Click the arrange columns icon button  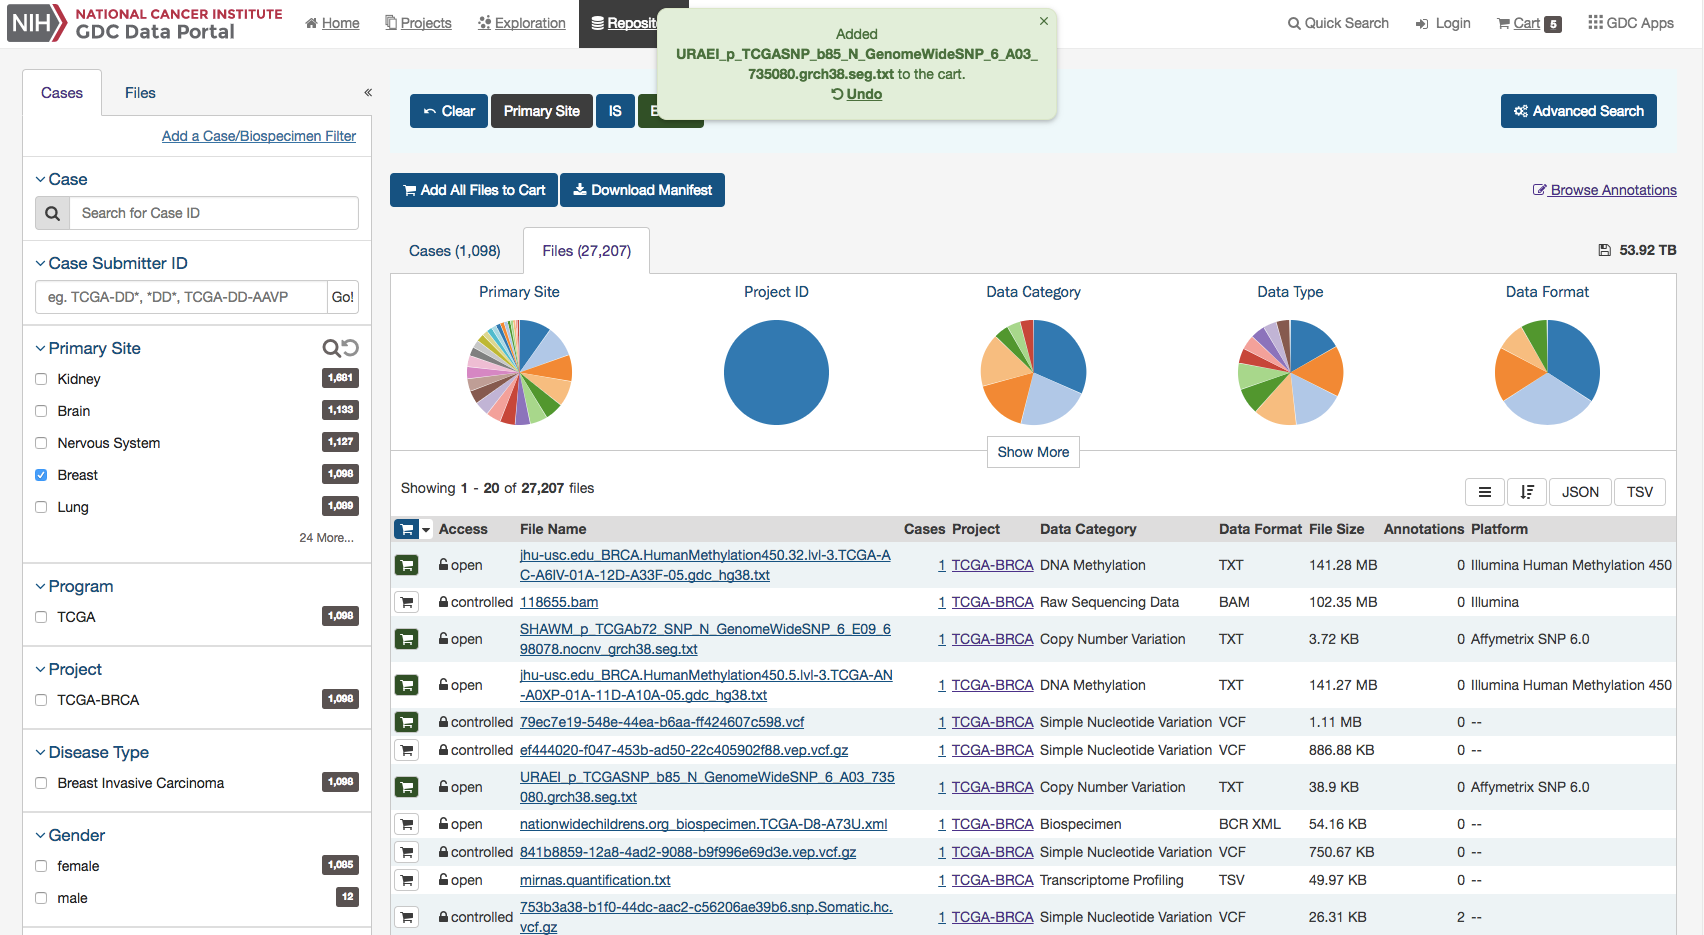(1484, 492)
